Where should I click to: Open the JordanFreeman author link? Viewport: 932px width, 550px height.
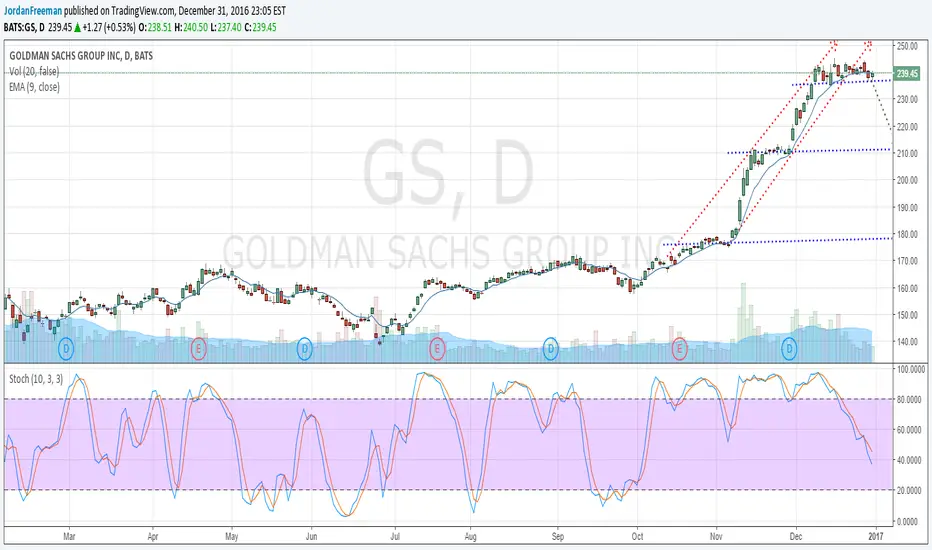pos(33,11)
